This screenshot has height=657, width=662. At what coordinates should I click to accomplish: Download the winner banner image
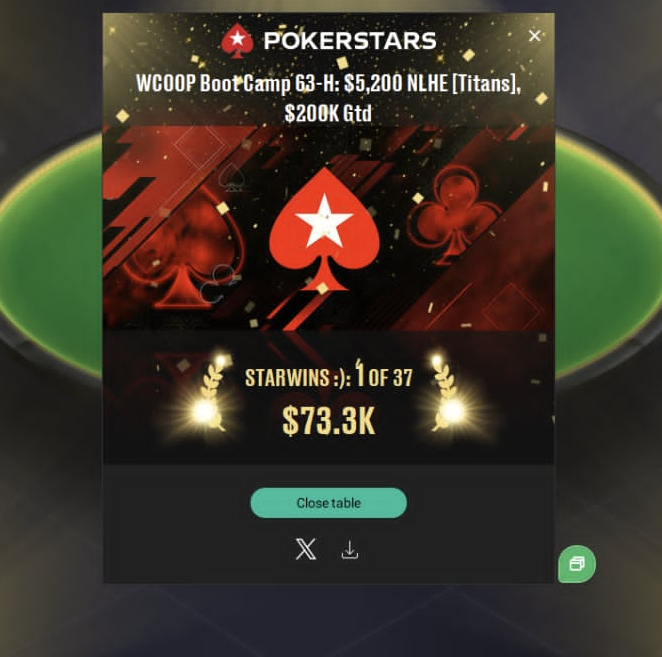tap(350, 550)
